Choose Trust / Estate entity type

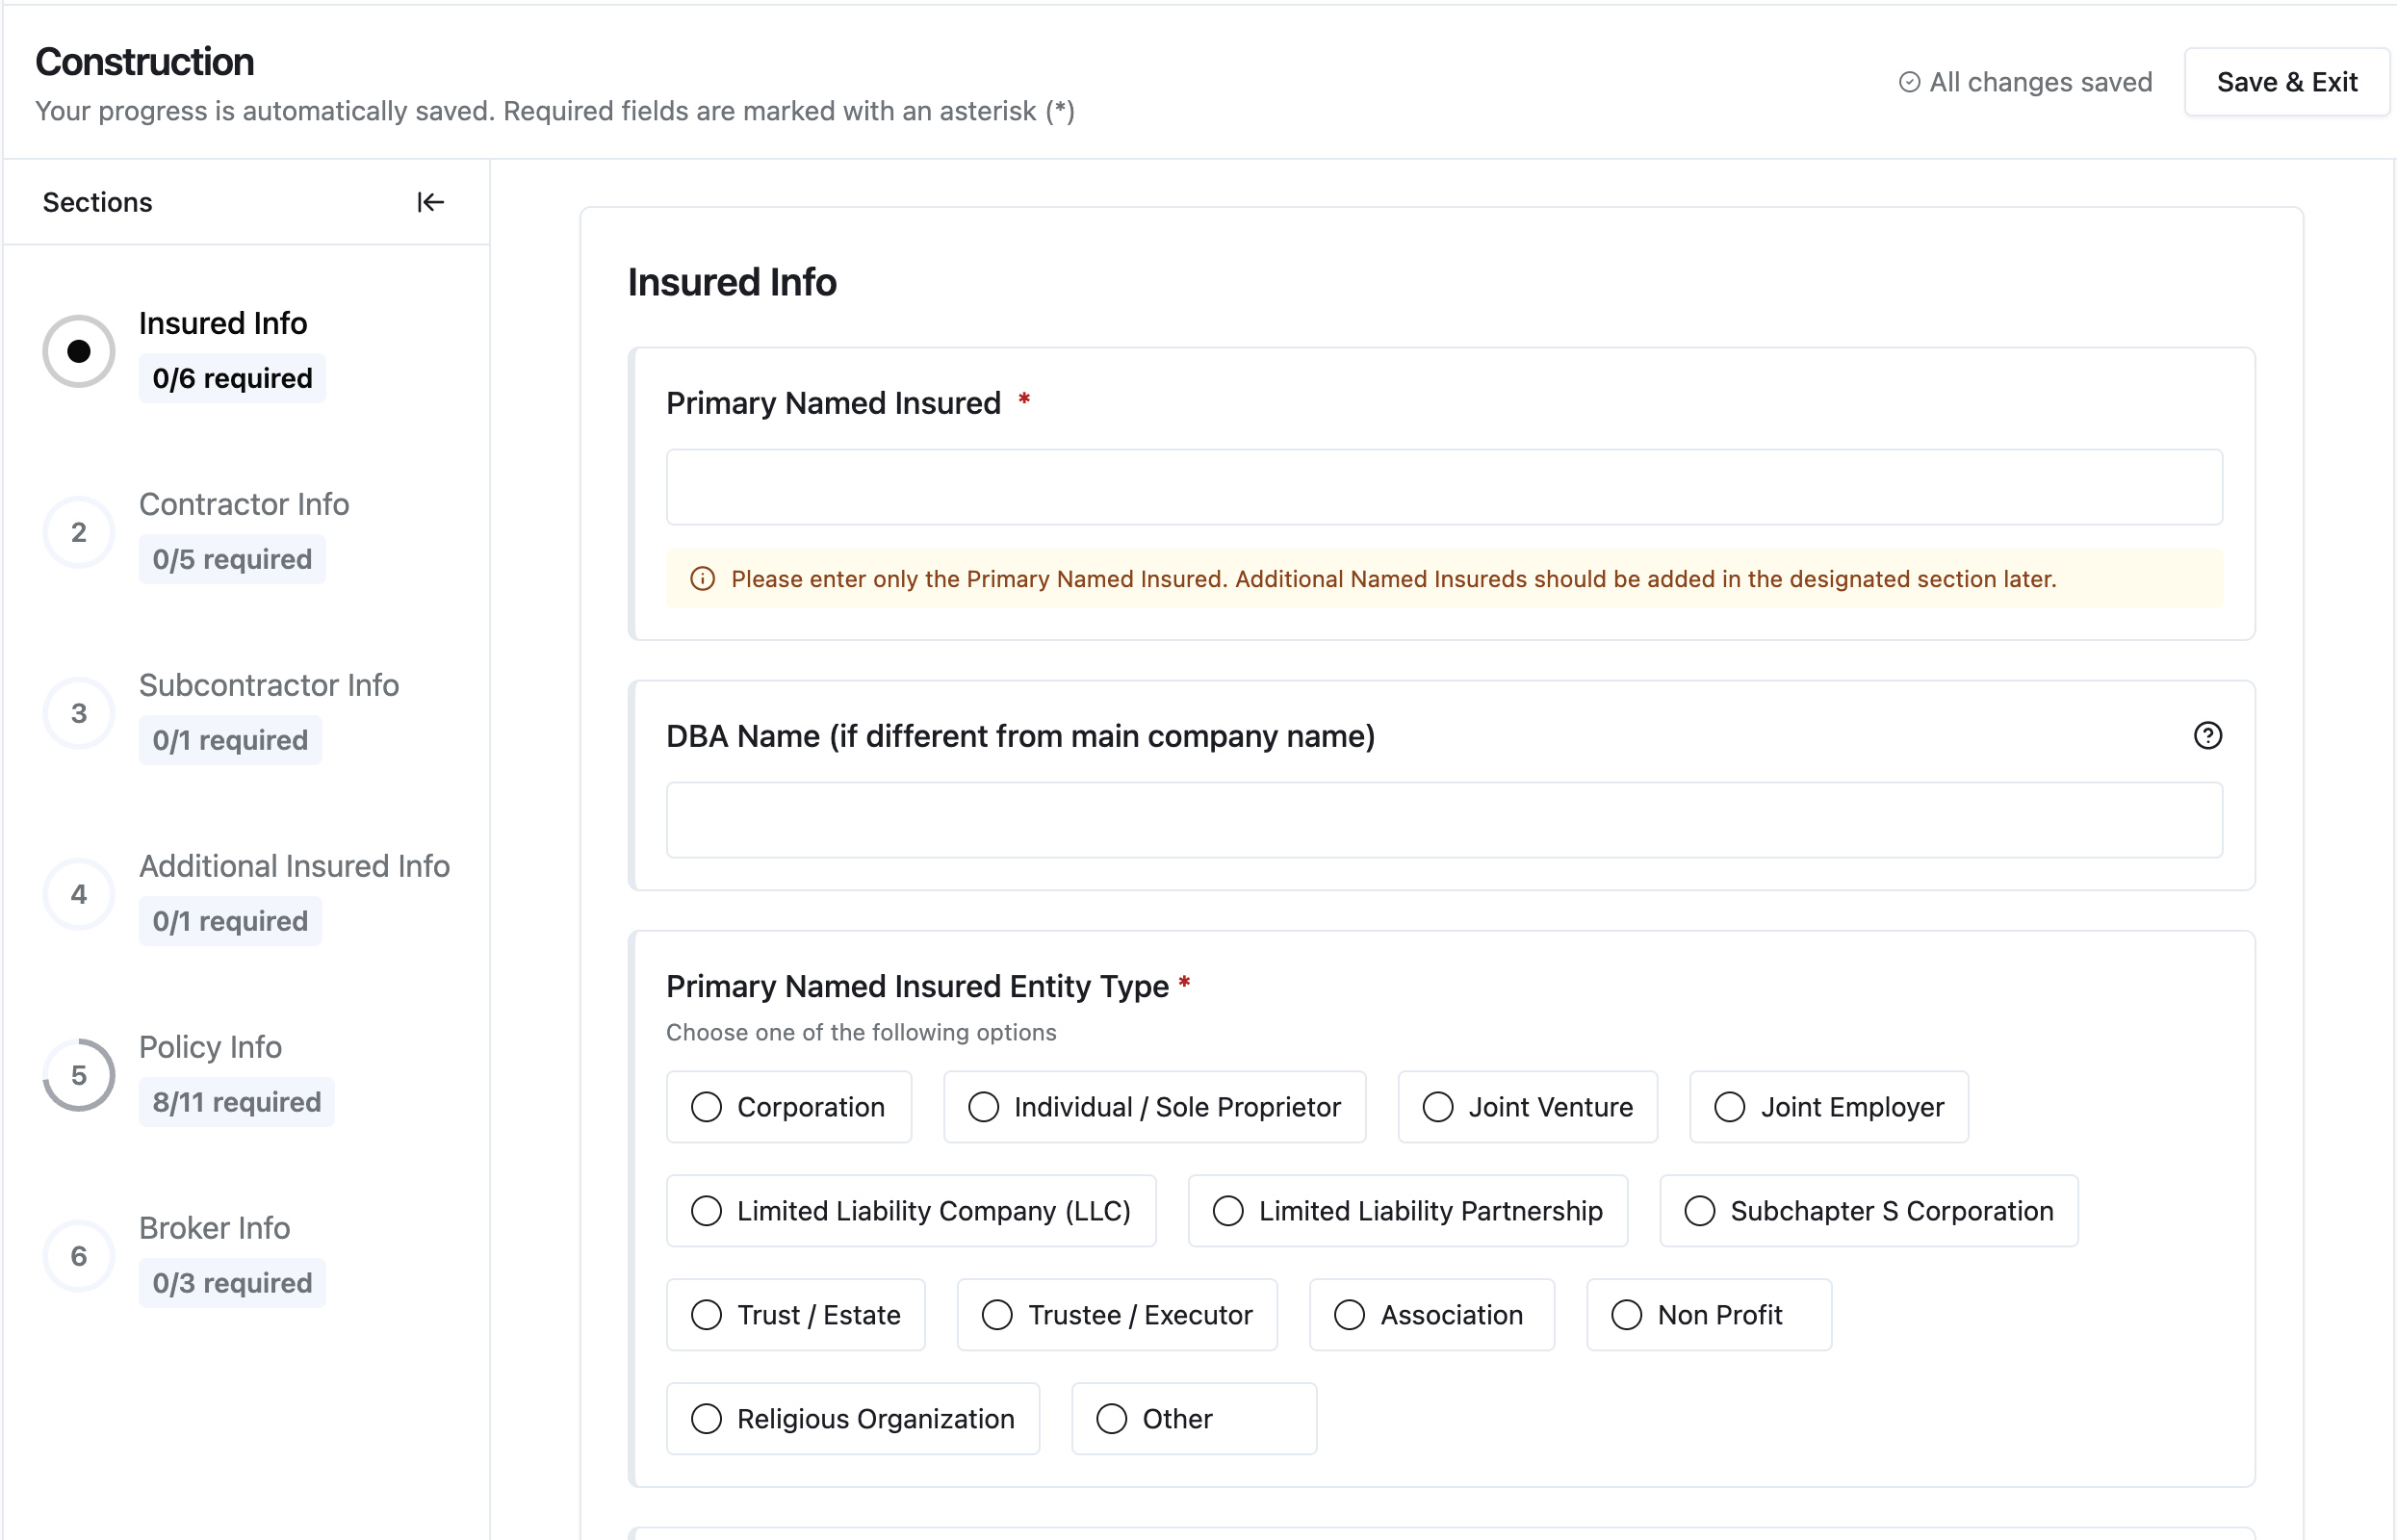pyautogui.click(x=796, y=1315)
